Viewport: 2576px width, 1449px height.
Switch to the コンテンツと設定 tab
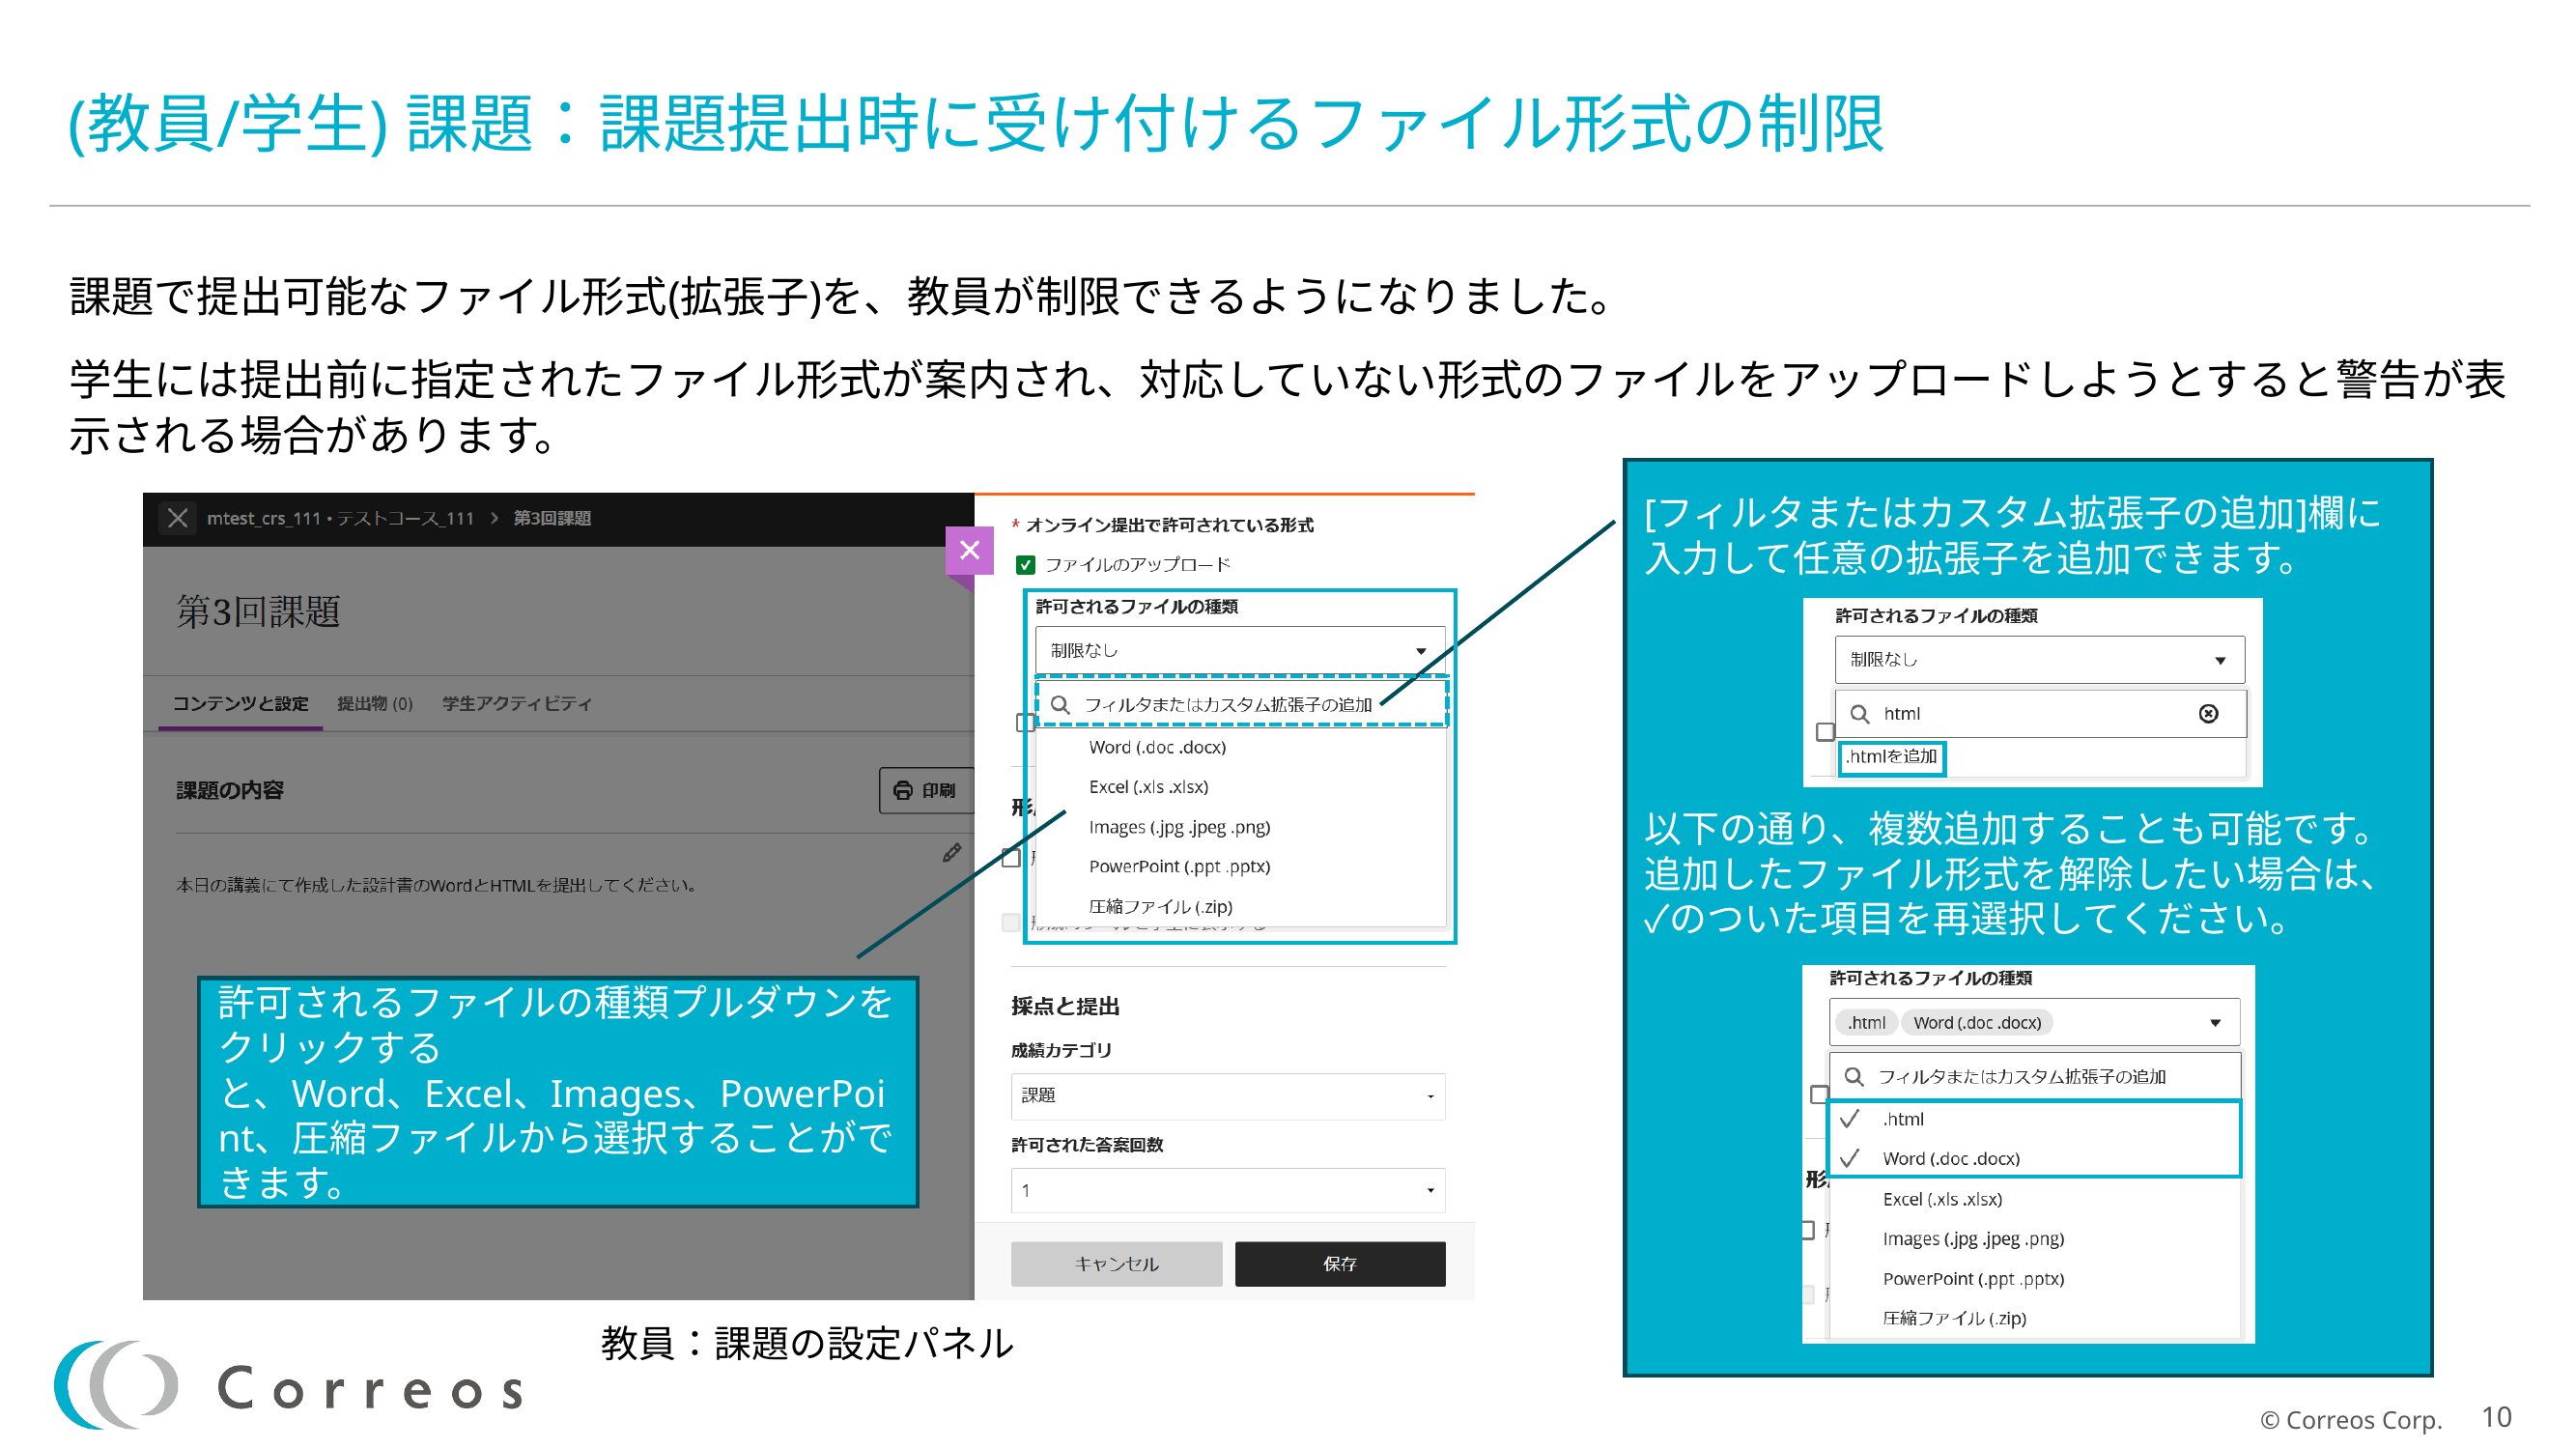click(x=240, y=703)
